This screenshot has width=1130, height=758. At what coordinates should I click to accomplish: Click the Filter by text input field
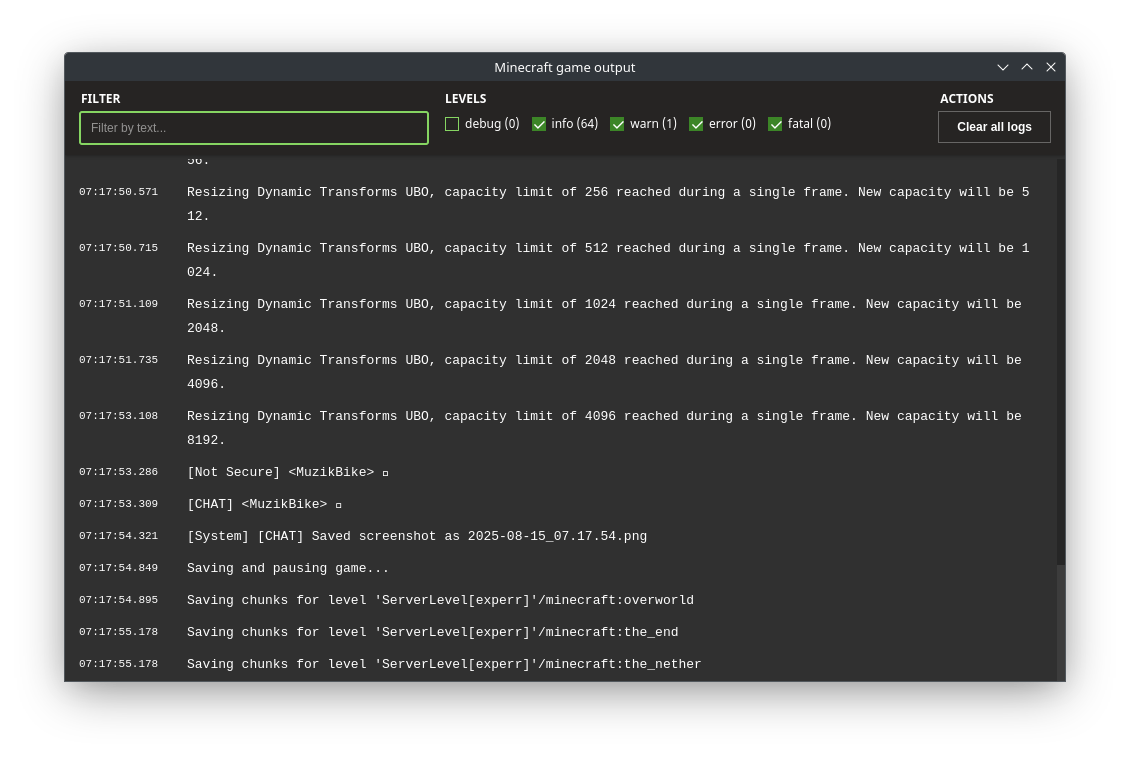[254, 128]
